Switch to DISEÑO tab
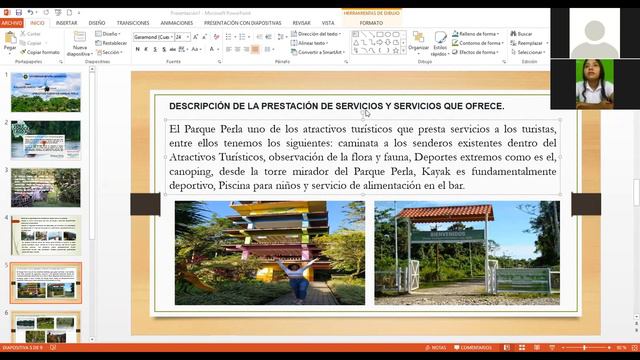The image size is (640, 360). (97, 23)
